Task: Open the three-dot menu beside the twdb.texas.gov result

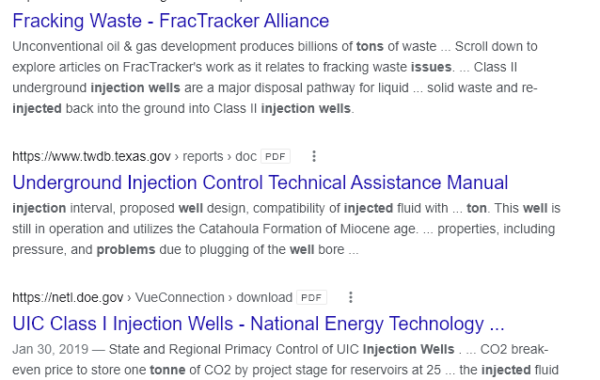Action: click(314, 156)
